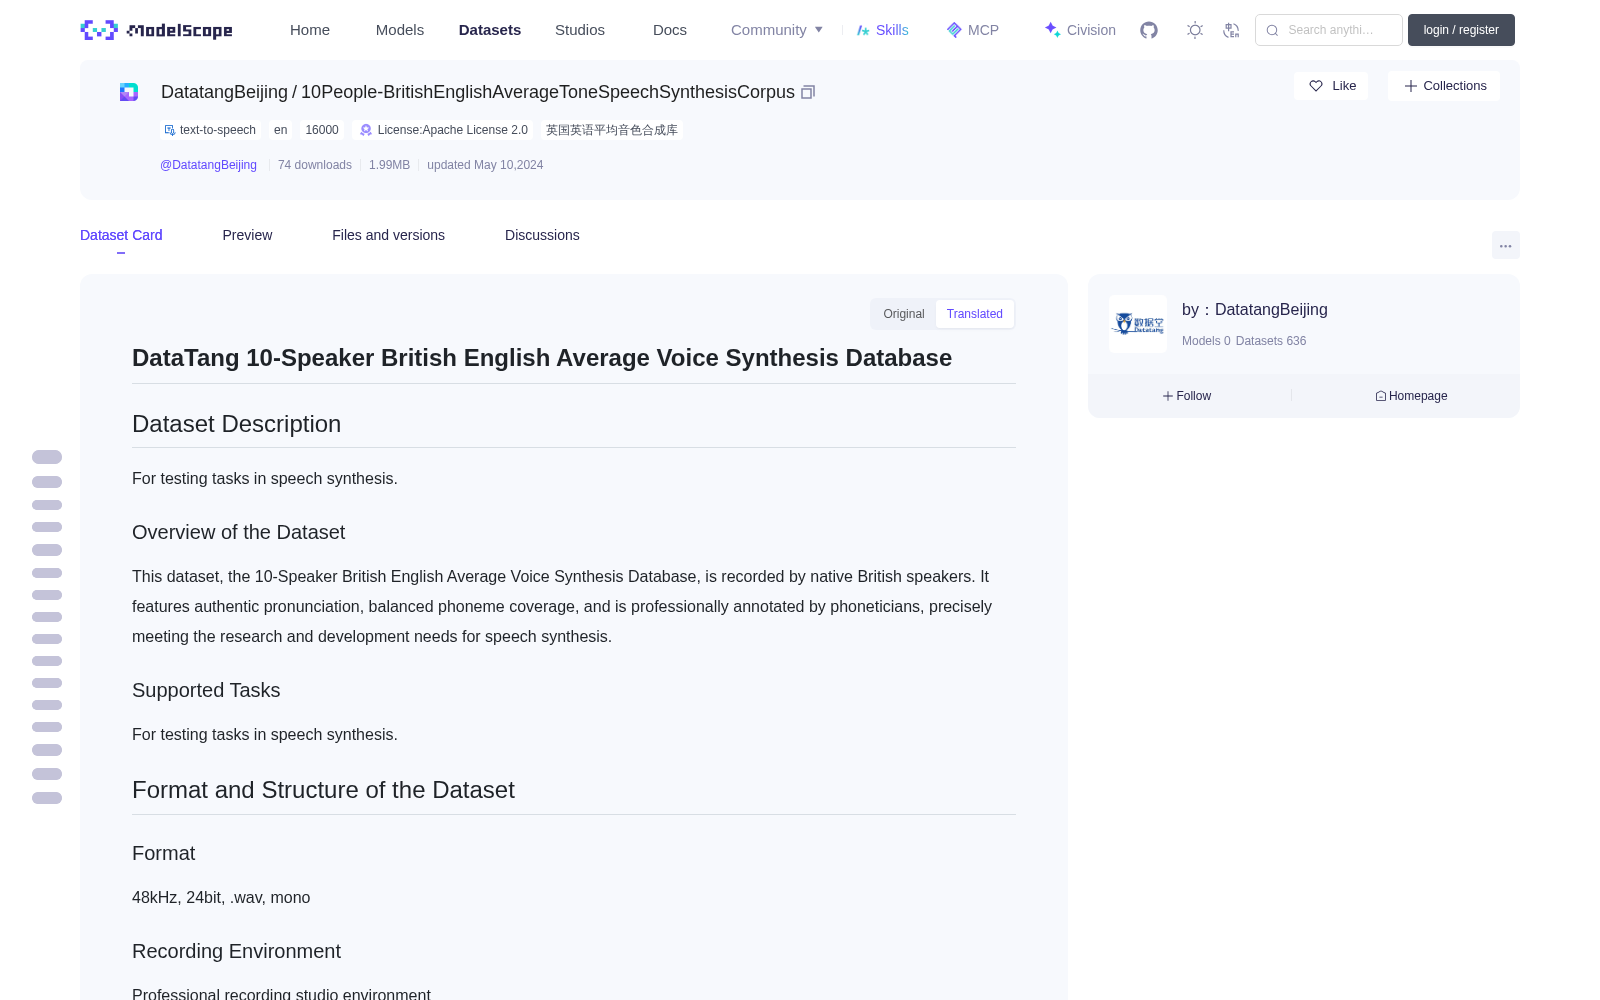Click the "updated May 10,2024" text
This screenshot has height=1000, width=1600.
pyautogui.click(x=485, y=165)
